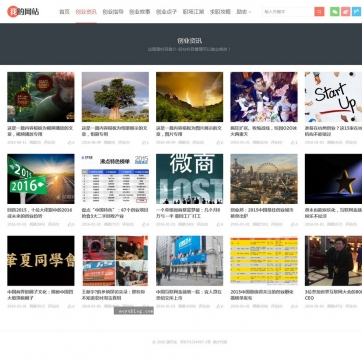
Task: Like the Monkey King article thumbs-up
Action: [x=71, y=143]
